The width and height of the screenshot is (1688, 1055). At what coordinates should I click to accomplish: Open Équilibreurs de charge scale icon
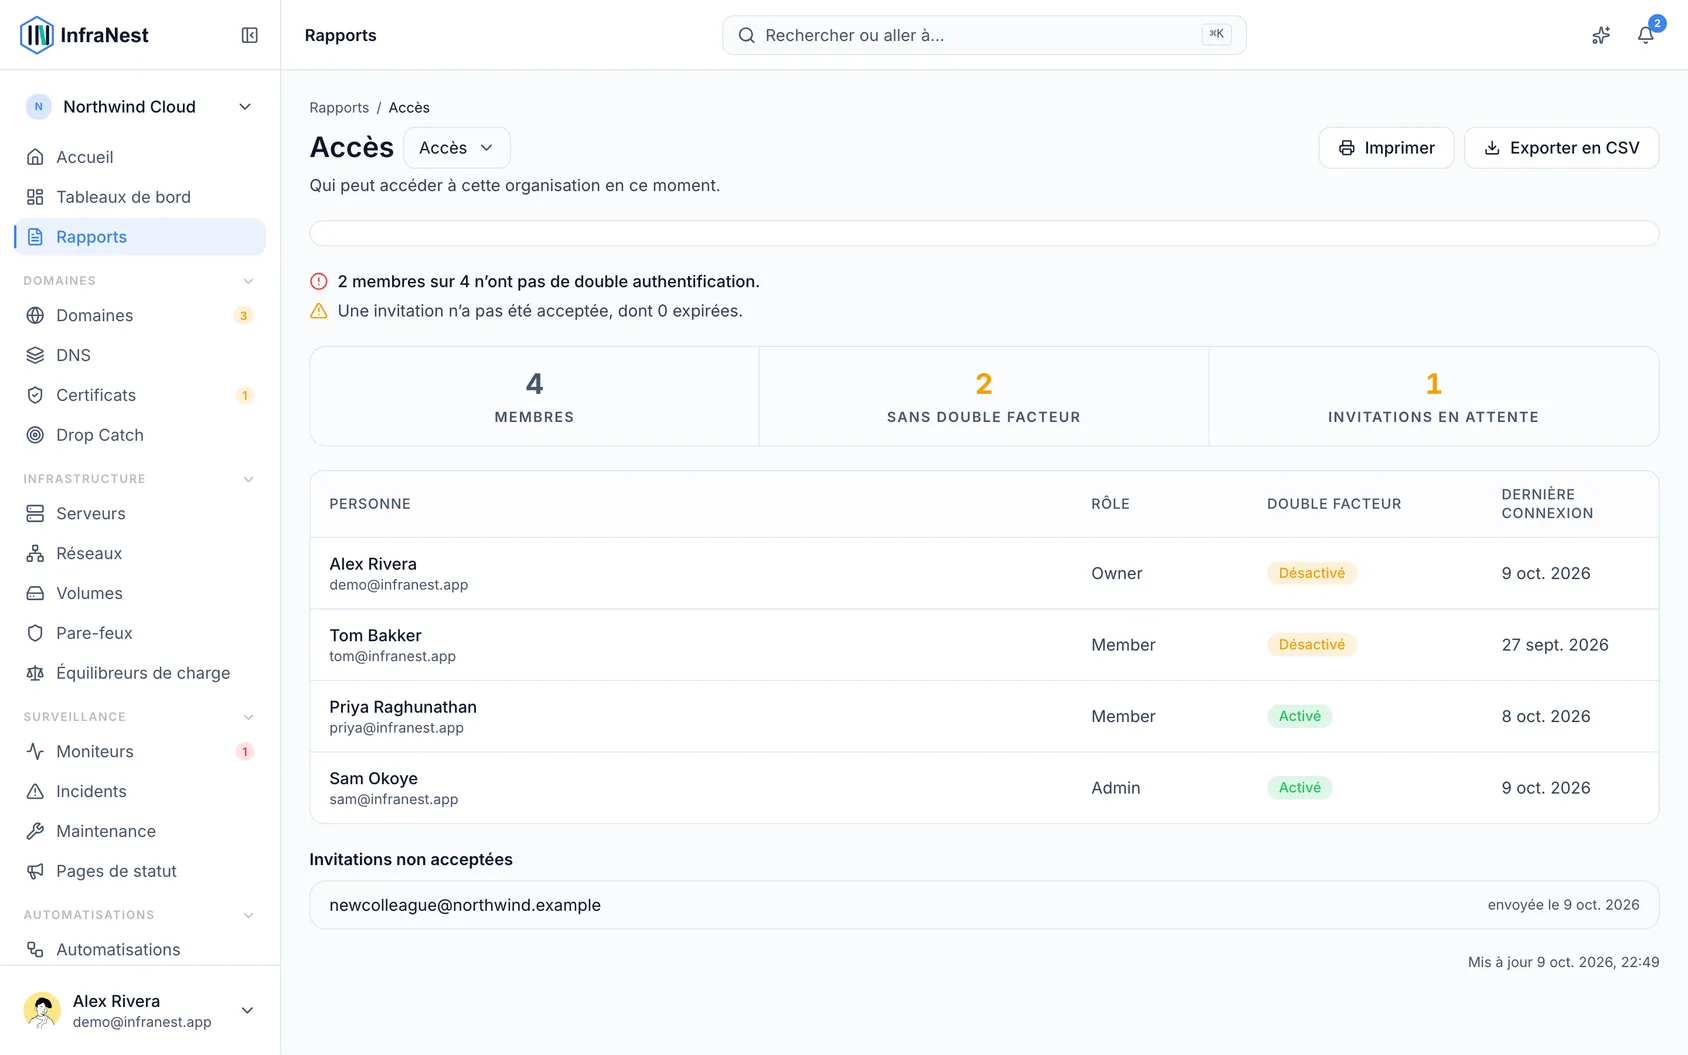(35, 673)
